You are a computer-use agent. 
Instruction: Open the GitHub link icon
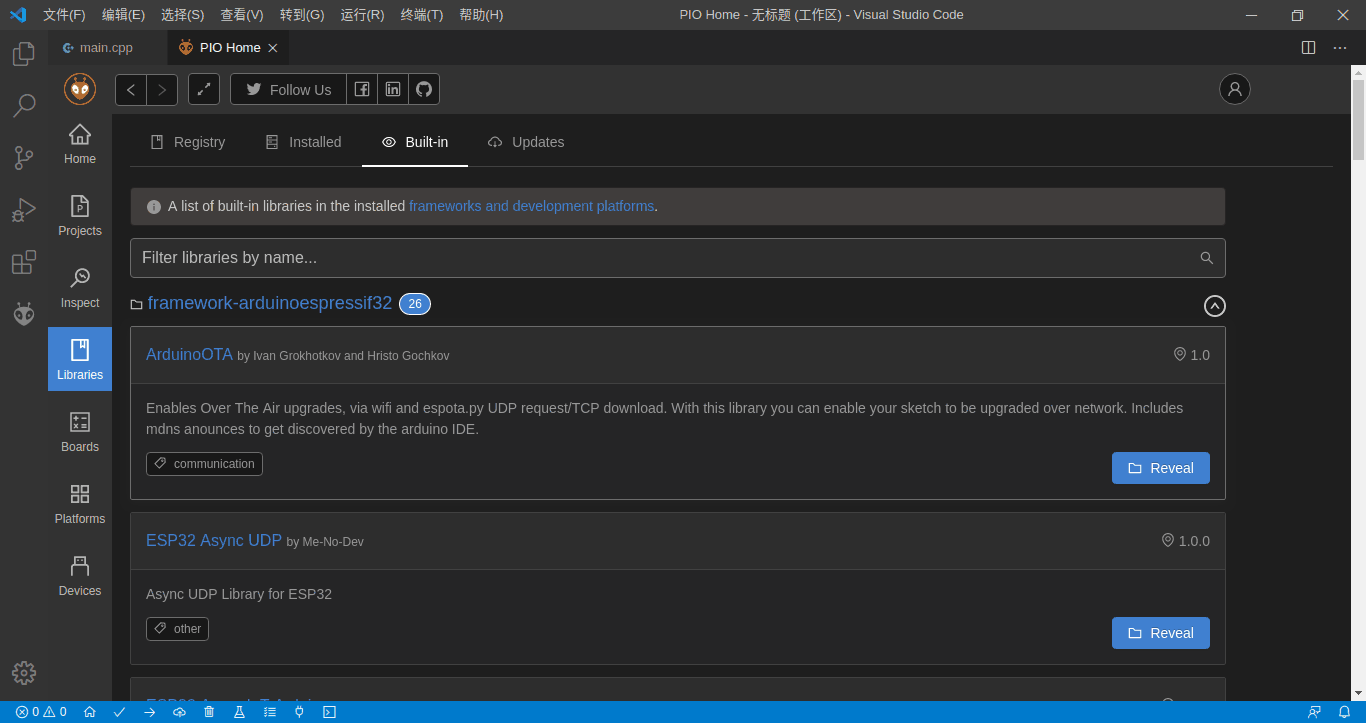tap(424, 89)
